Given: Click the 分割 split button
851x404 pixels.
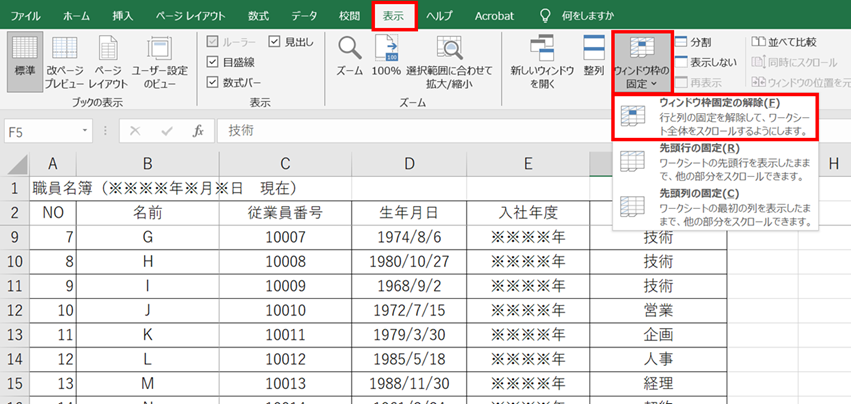Looking at the screenshot, I should pos(700,42).
